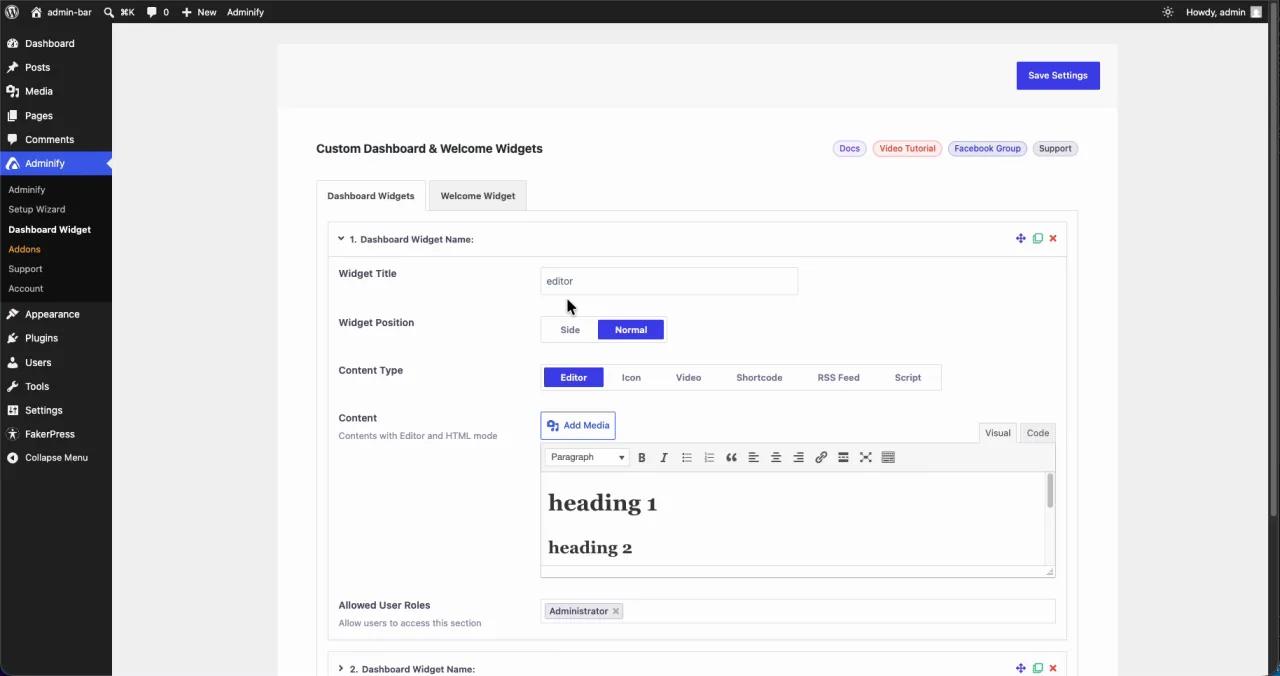Open the Video Tutorial link
1280x676 pixels.
pos(907,148)
